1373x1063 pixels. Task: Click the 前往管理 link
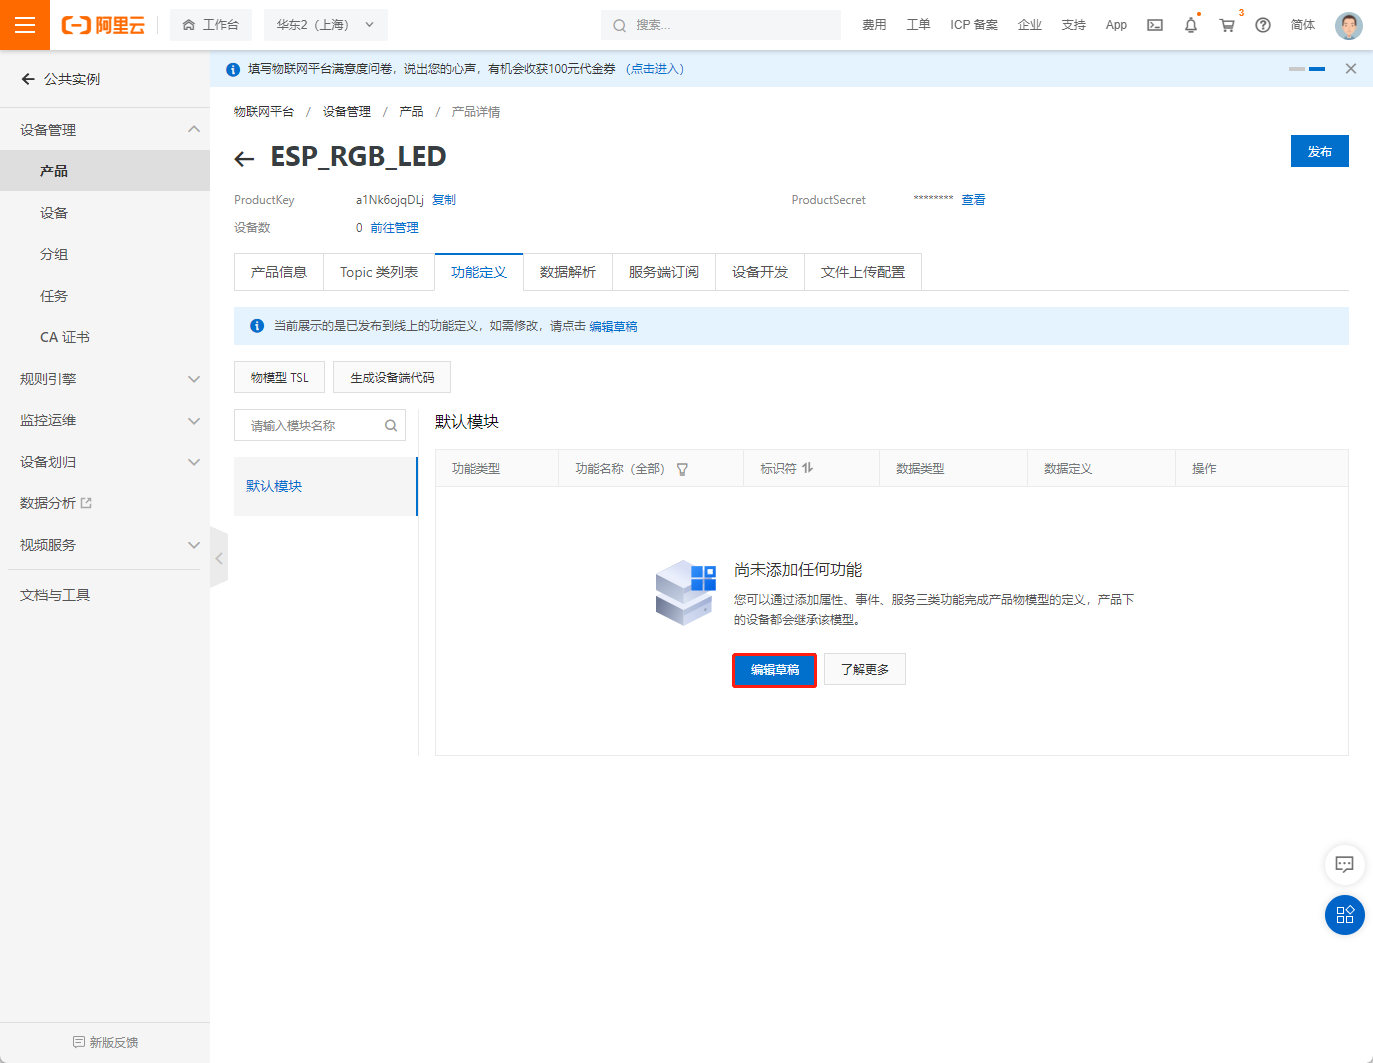coord(394,228)
